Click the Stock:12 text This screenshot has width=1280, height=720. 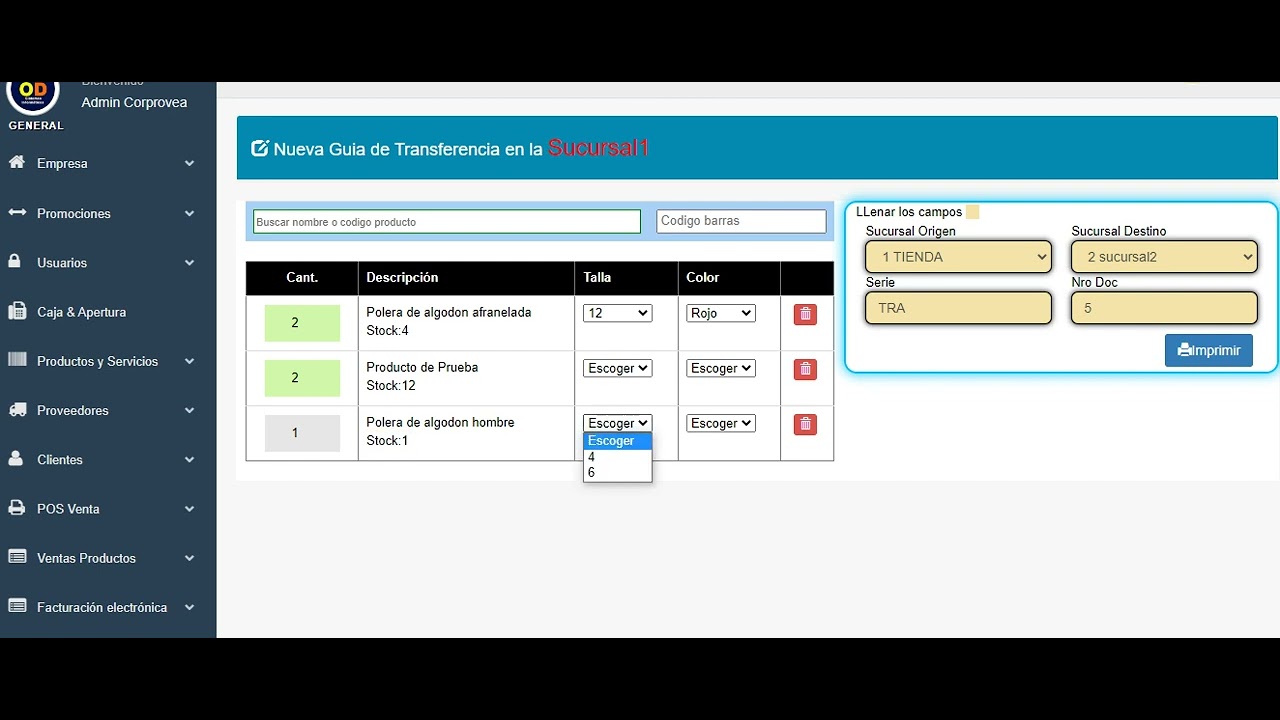(391, 385)
